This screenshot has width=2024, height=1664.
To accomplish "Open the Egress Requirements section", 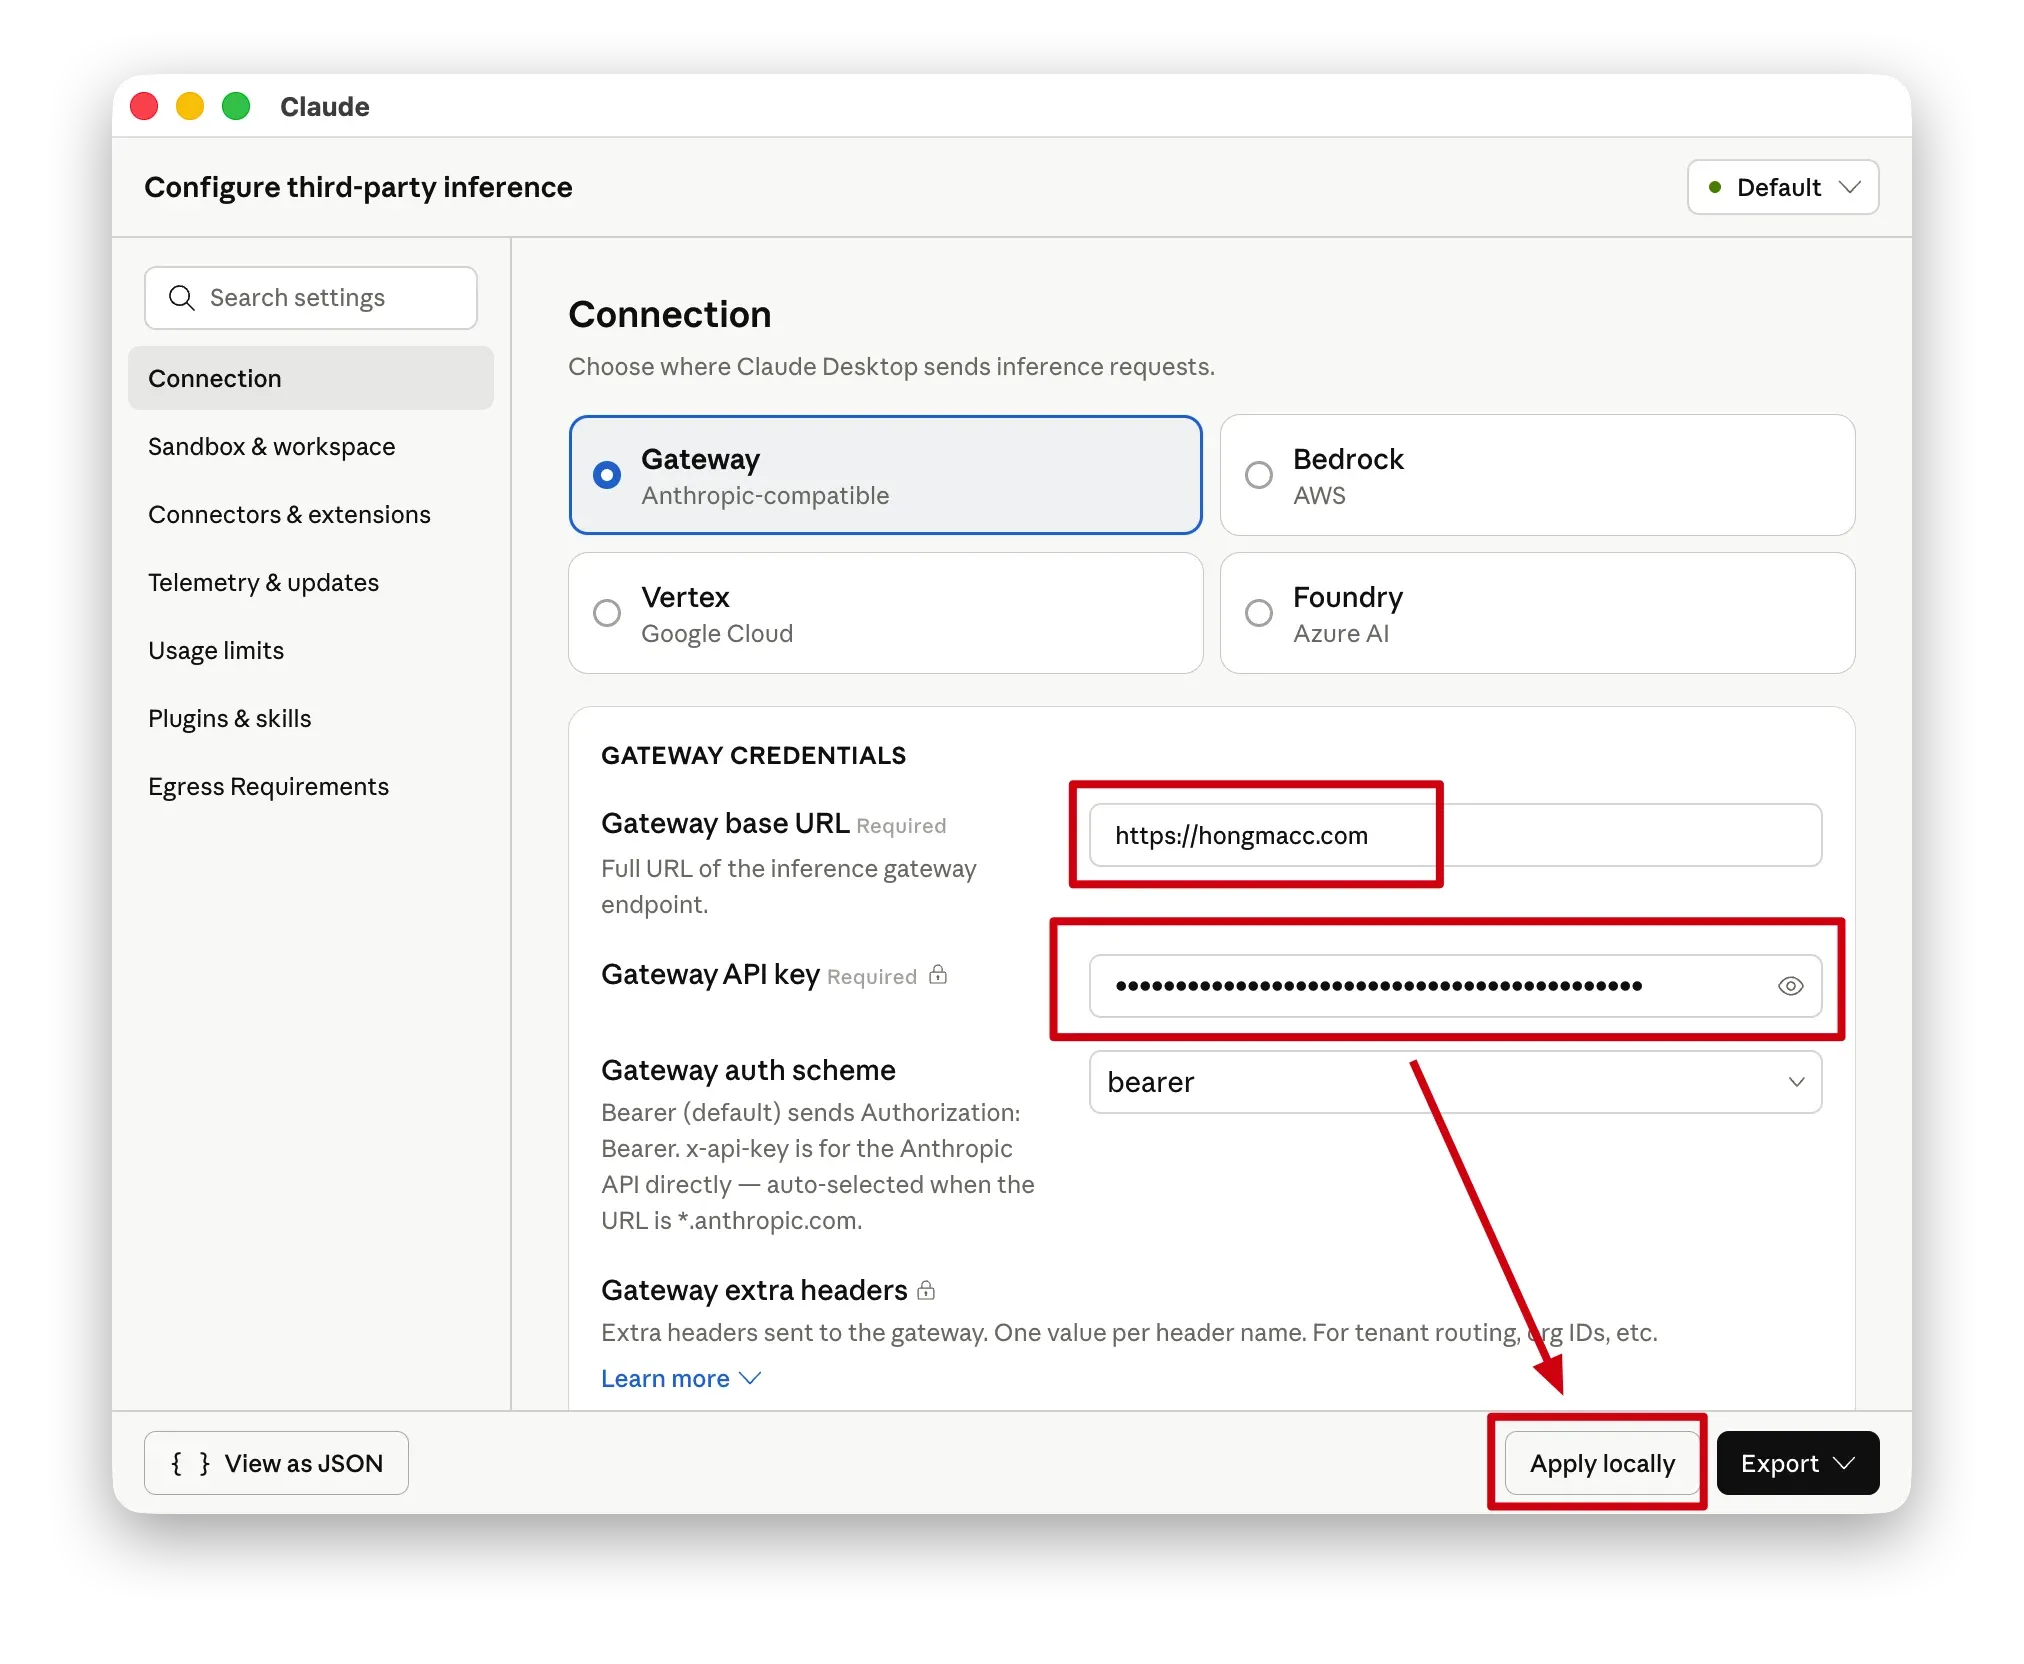I will coord(311,786).
